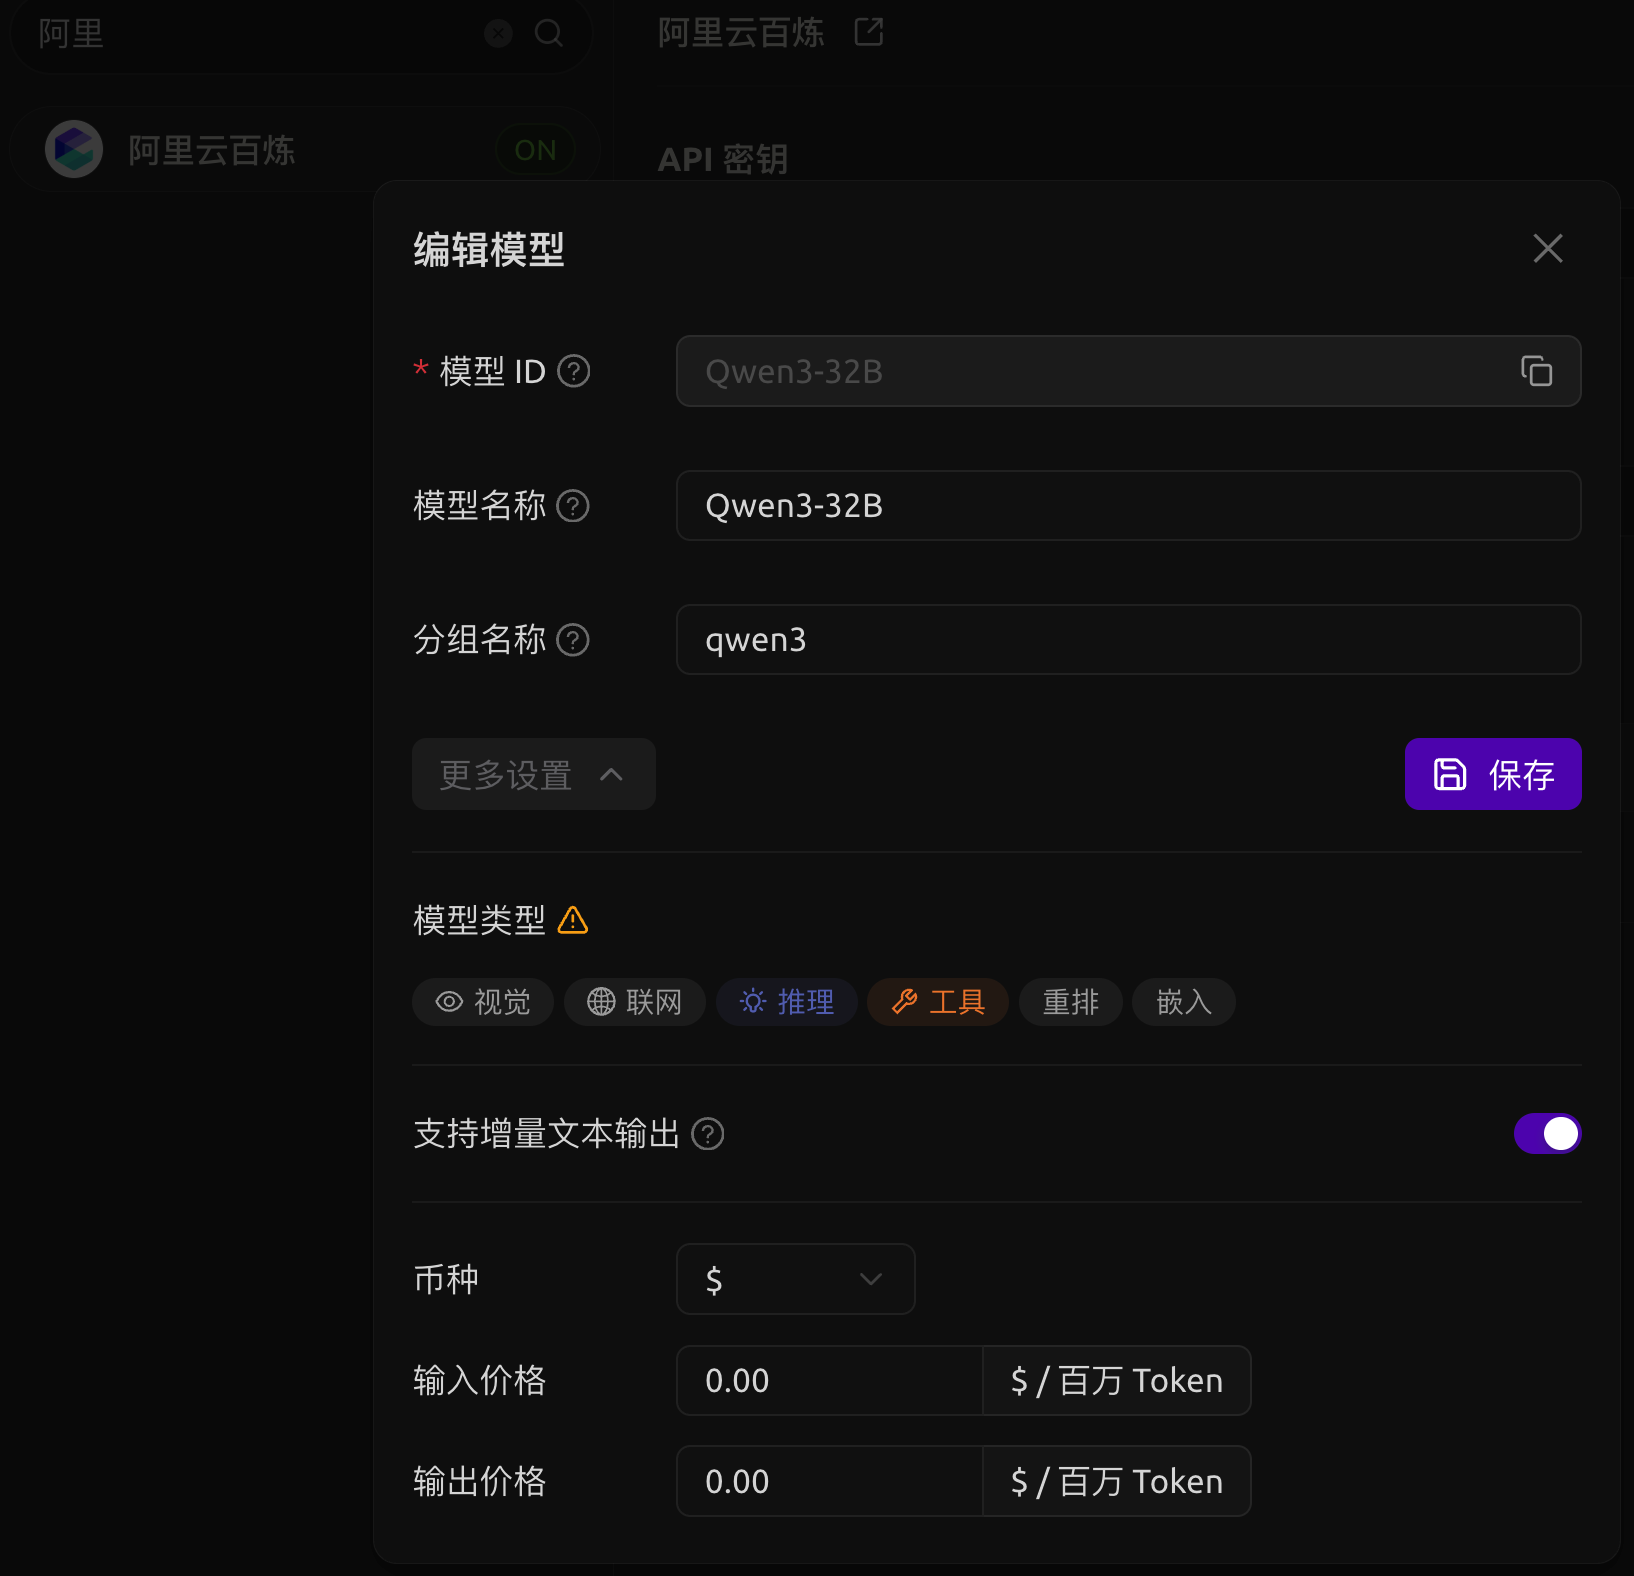Click the search magnifier icon

[549, 34]
